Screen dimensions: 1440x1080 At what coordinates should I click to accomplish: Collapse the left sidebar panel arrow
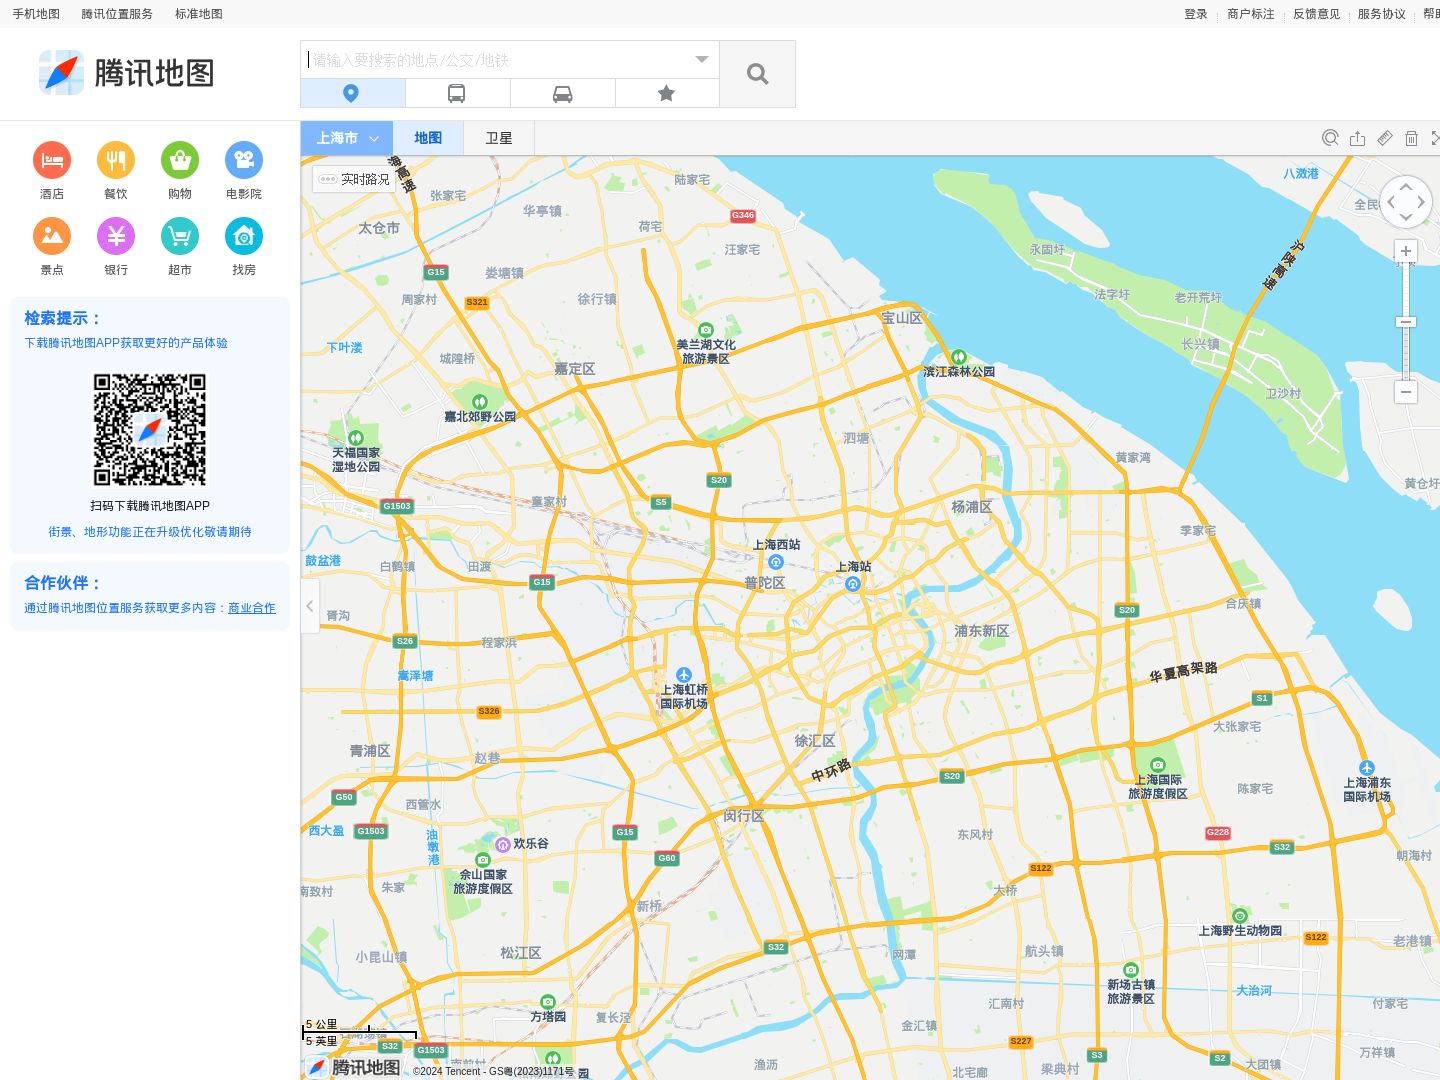310,606
